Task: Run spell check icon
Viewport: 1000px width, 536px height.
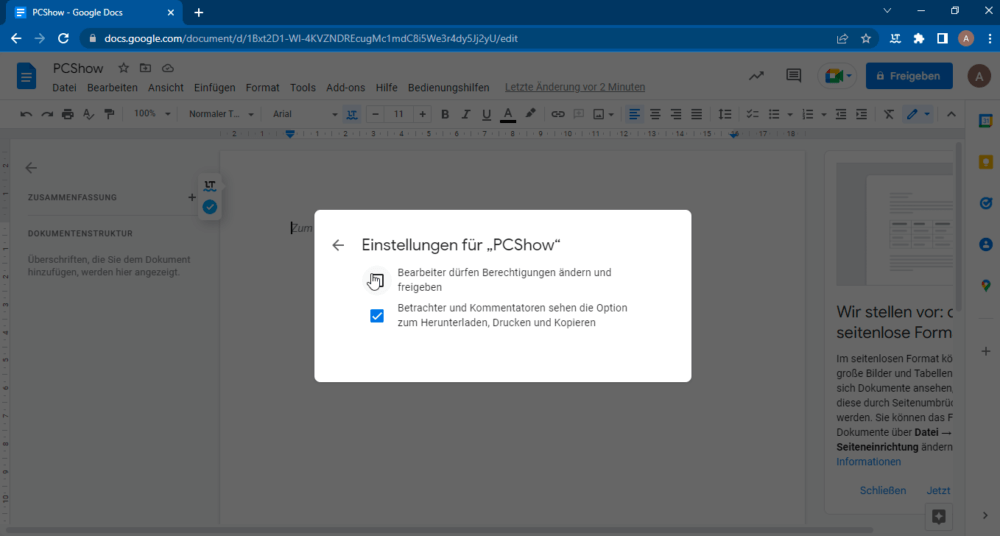Action: coord(89,114)
